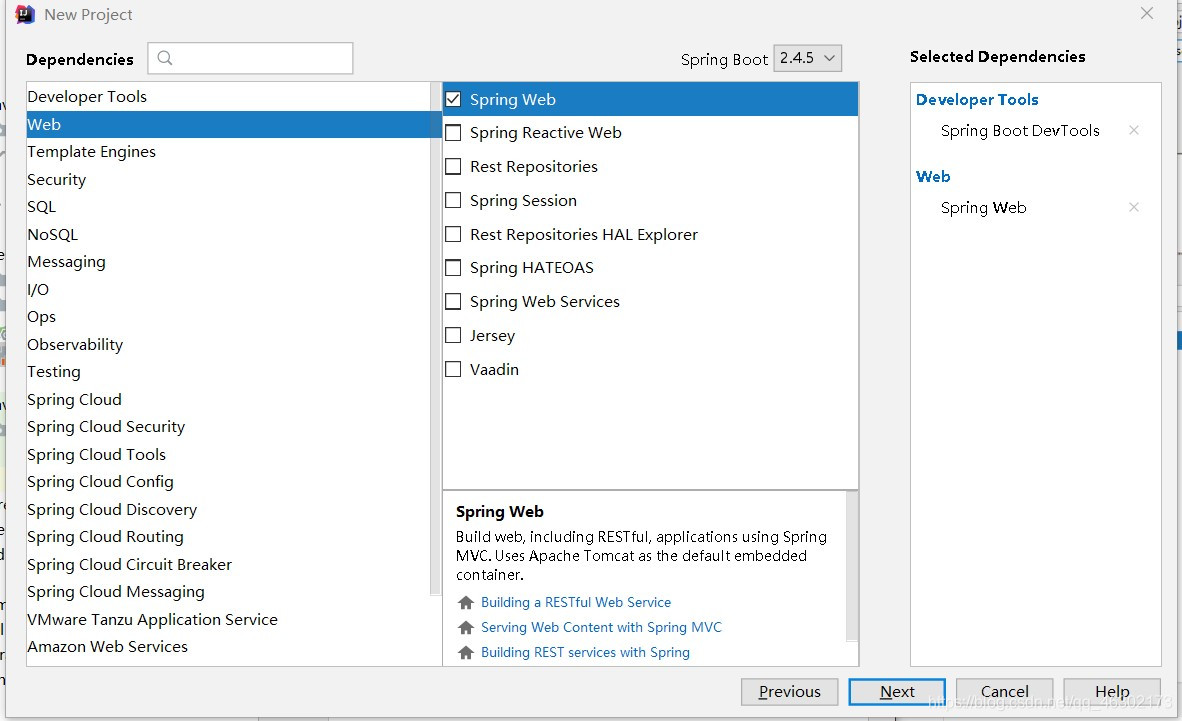
Task: Select Spring Cloud Circuit Breaker category
Action: (x=228, y=565)
